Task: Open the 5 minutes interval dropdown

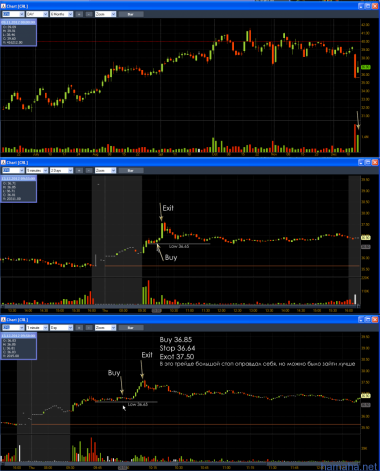Action: coord(37,171)
